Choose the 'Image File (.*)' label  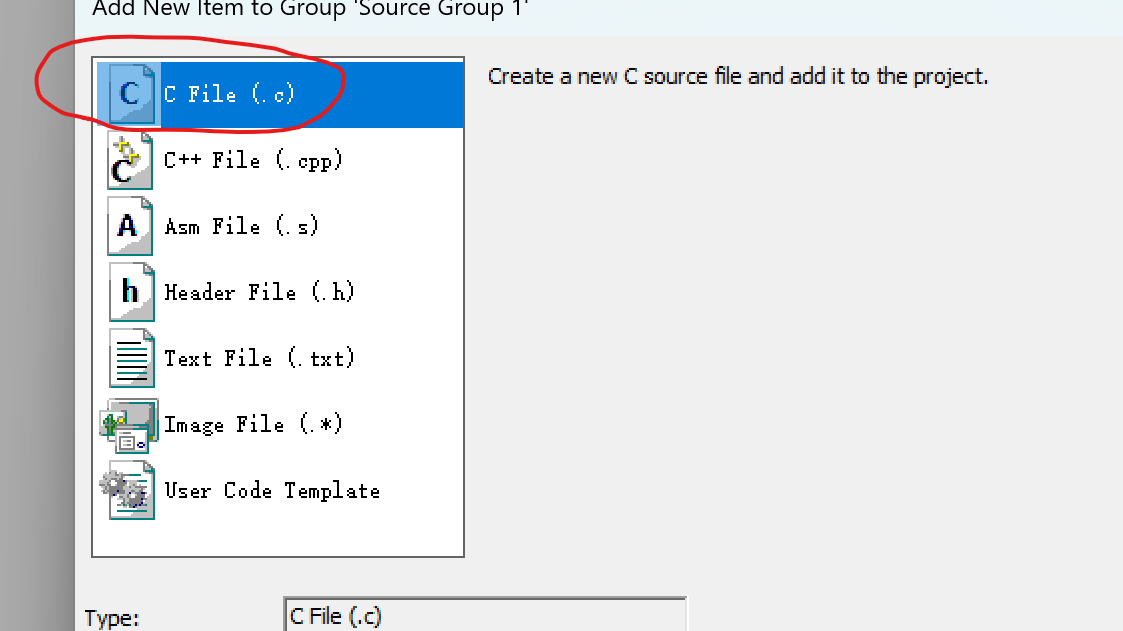pos(254,425)
